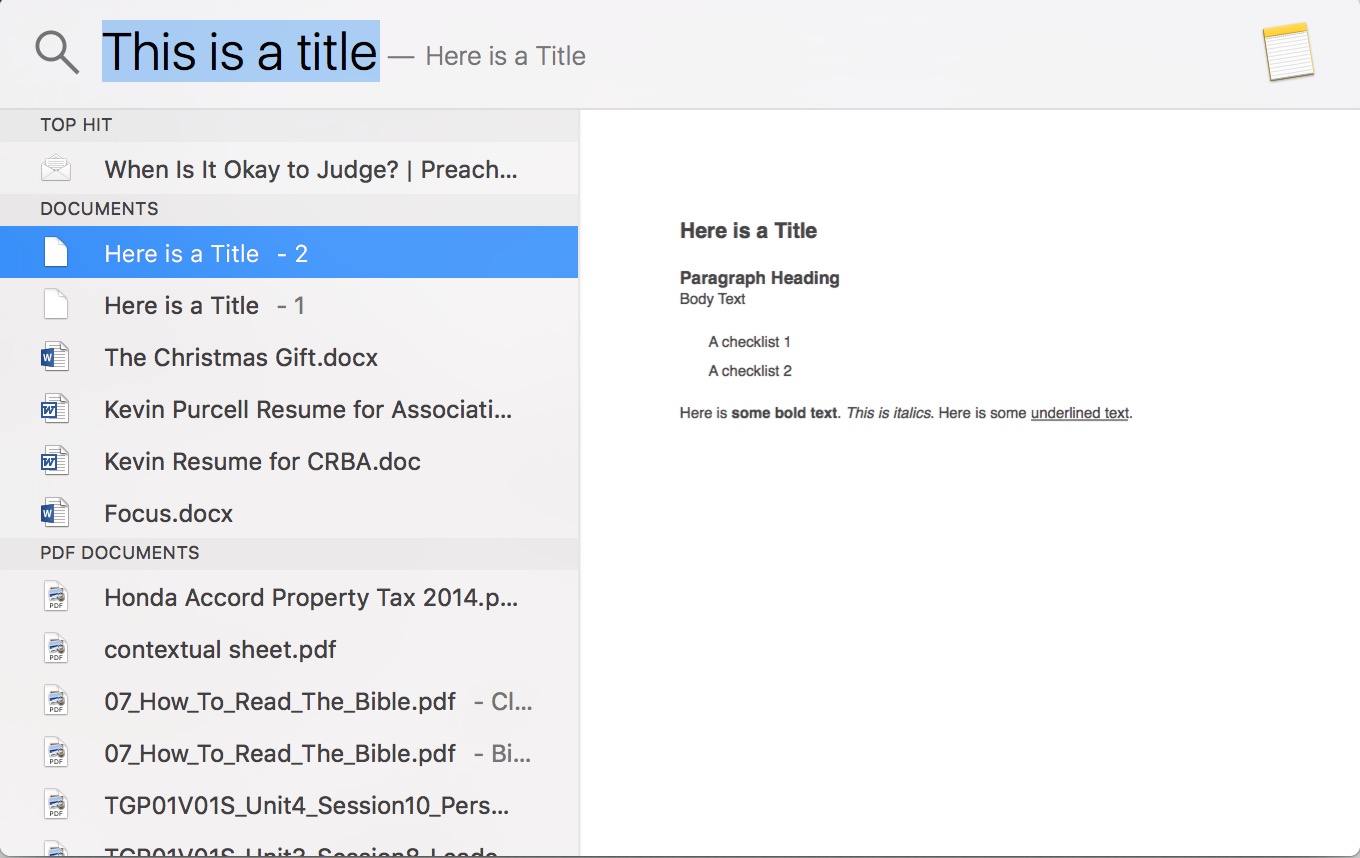Screen dimensions: 1360x858
Task: Select the "DOCUMENTS" section header
Action: (97, 209)
